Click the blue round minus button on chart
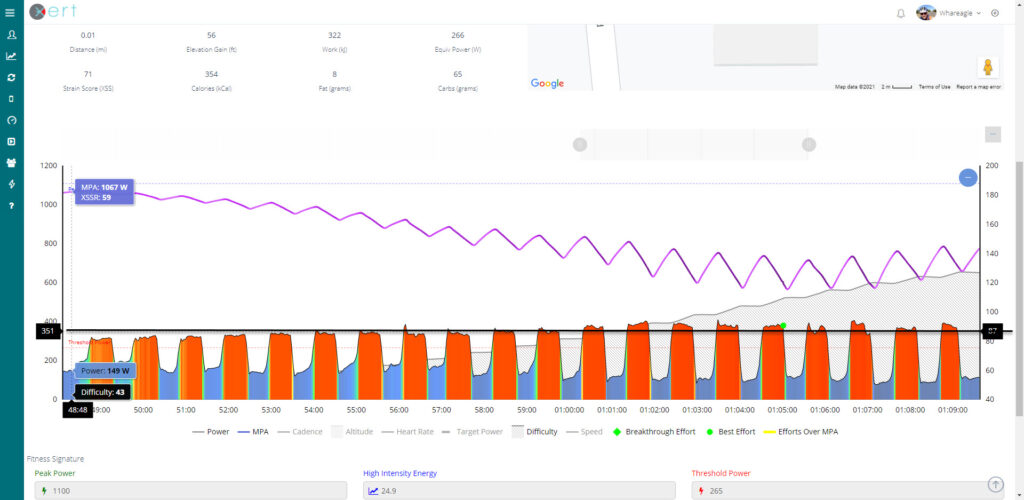 (967, 177)
